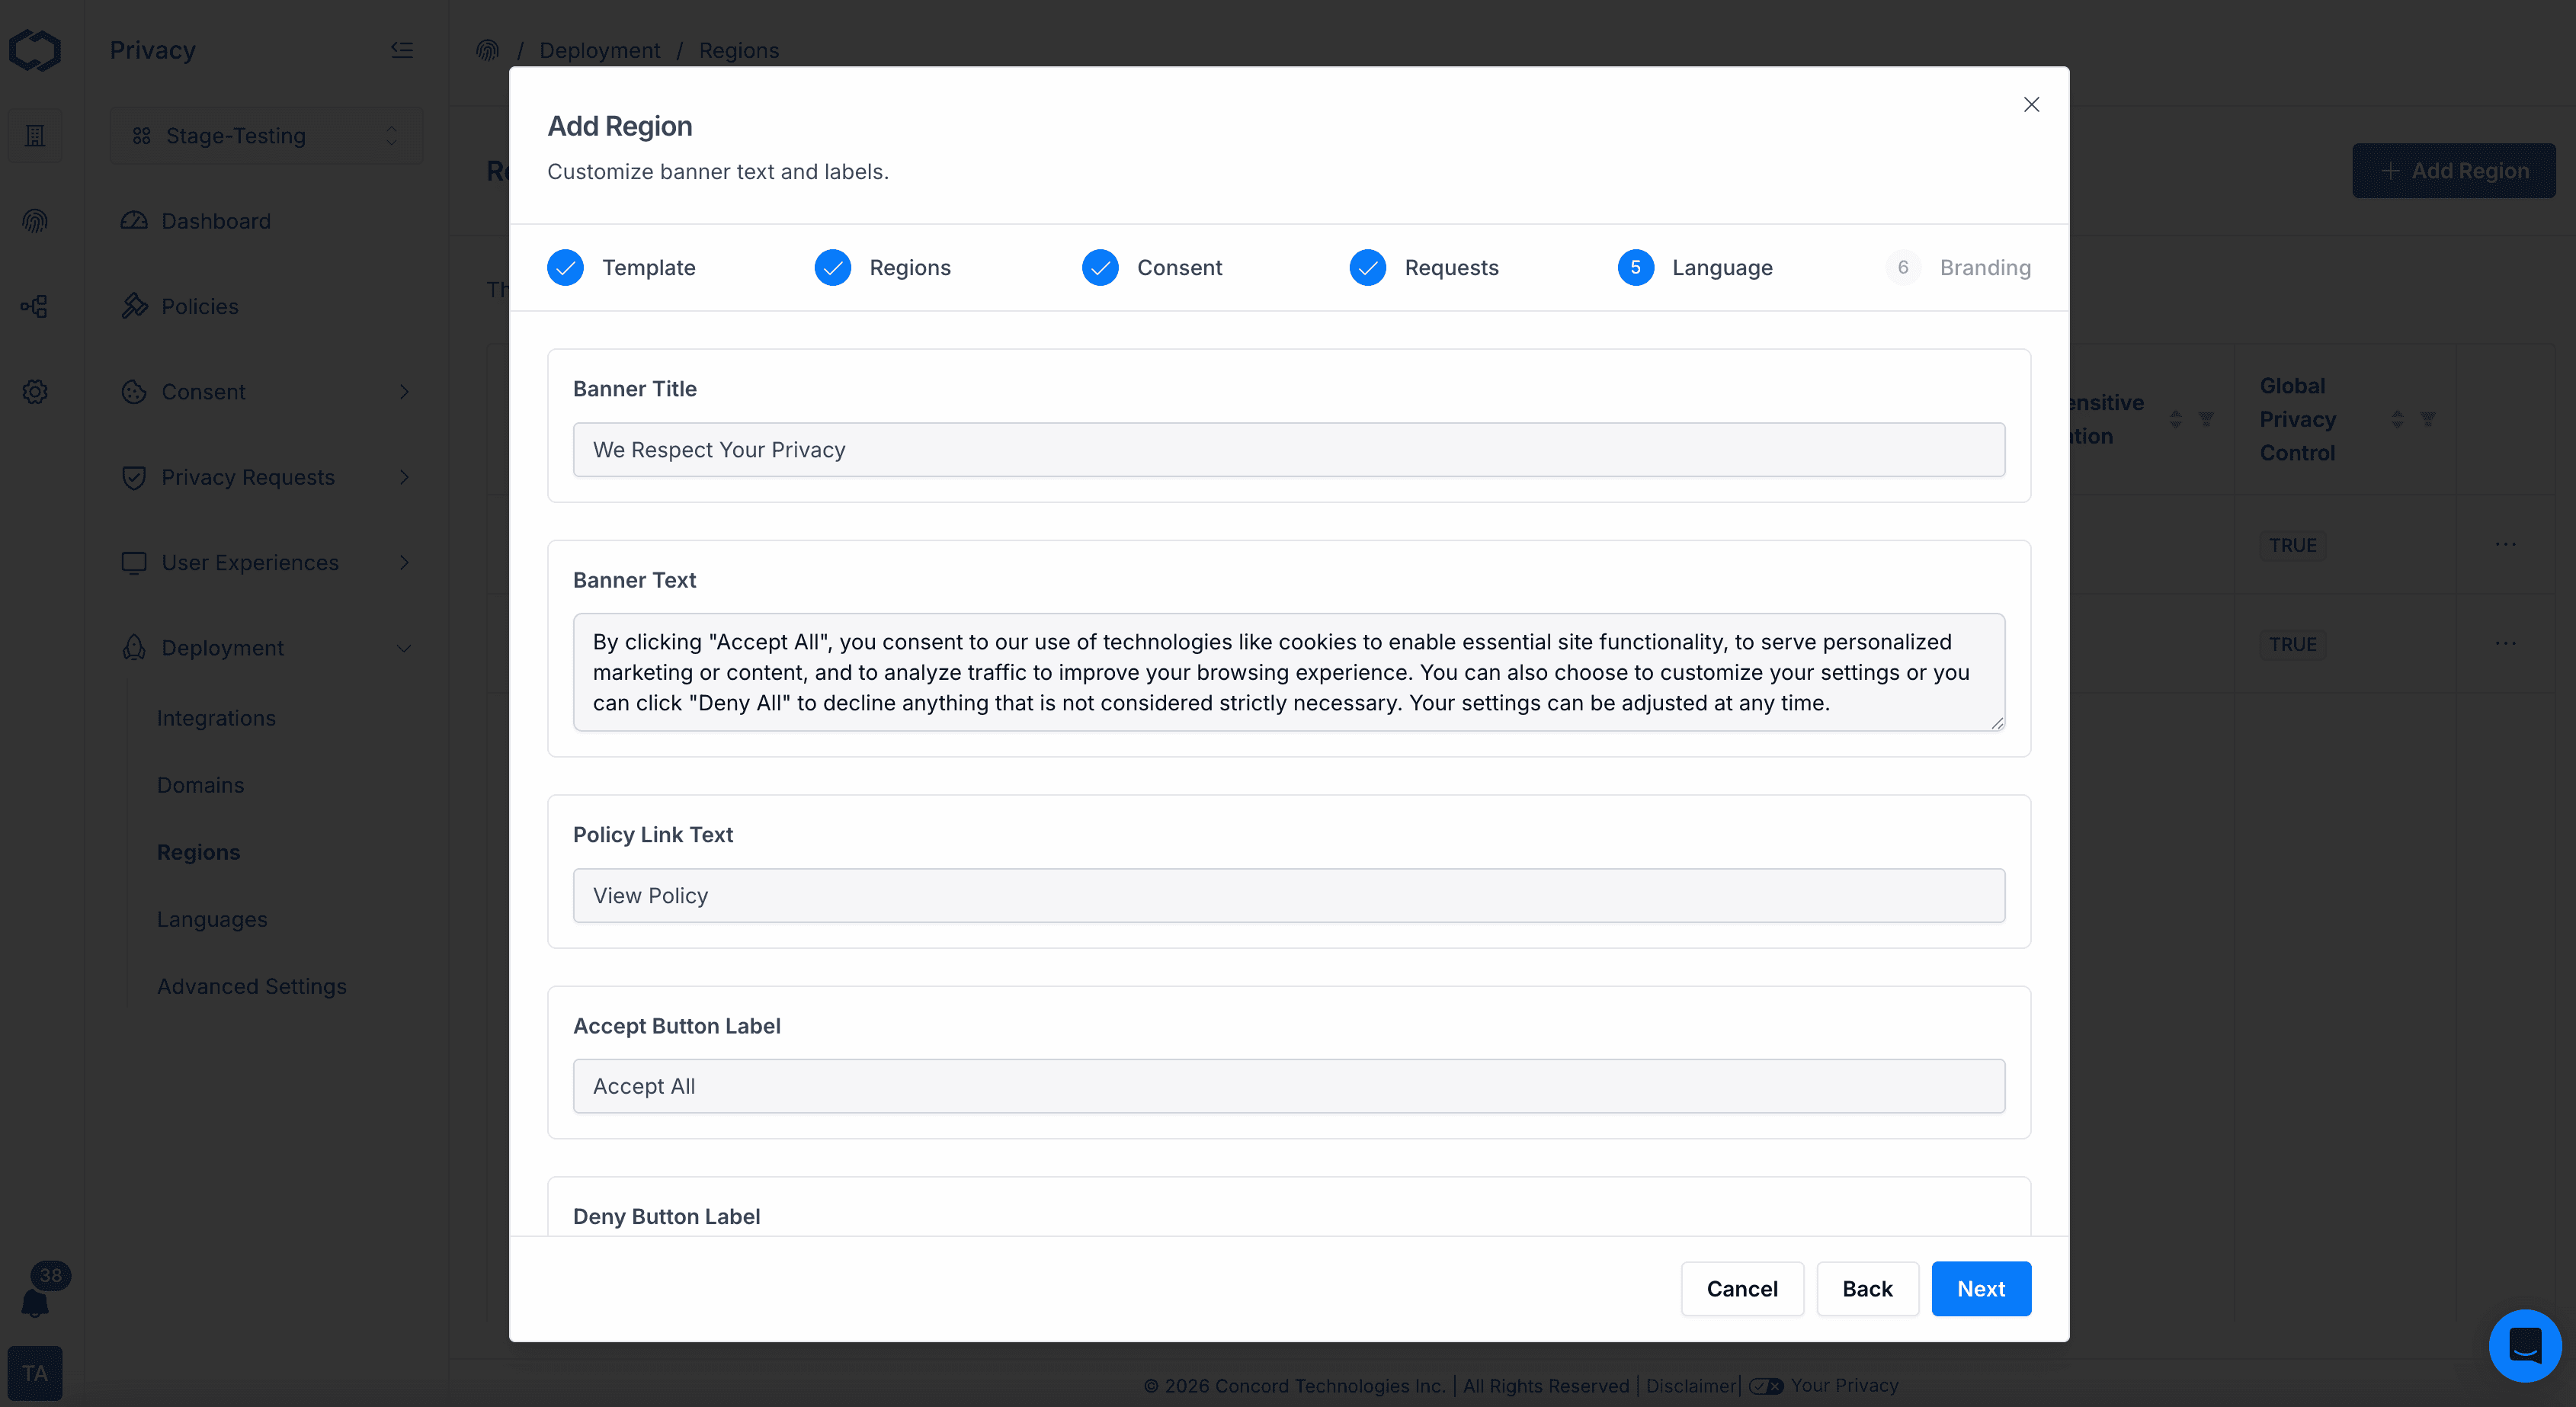Close the Add Region dialog

point(2031,104)
